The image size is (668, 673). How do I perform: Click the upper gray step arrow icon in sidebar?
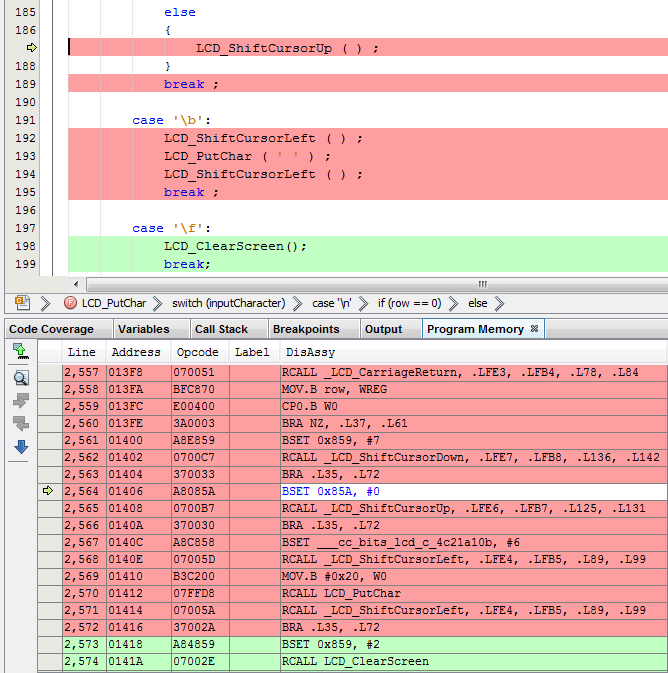[21, 400]
